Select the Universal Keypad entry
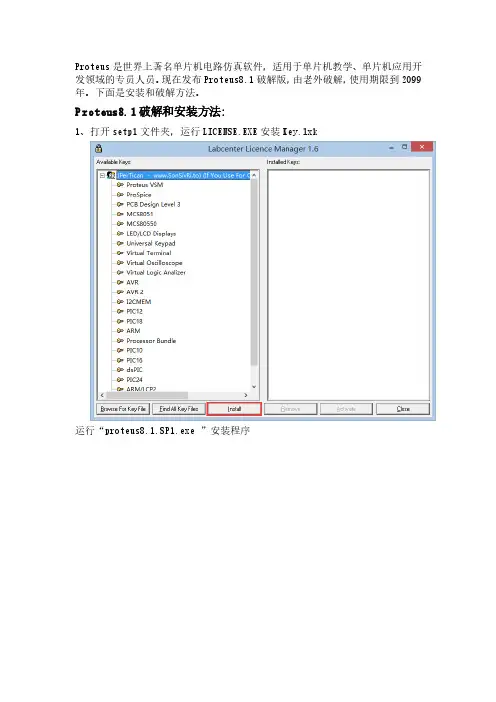 click(x=151, y=244)
